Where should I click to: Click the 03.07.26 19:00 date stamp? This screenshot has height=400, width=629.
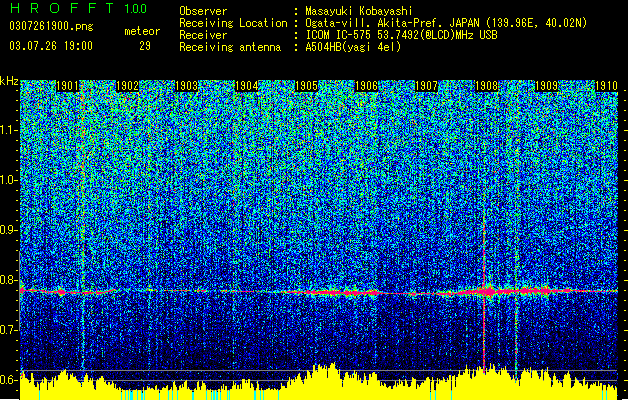pyautogui.click(x=51, y=46)
